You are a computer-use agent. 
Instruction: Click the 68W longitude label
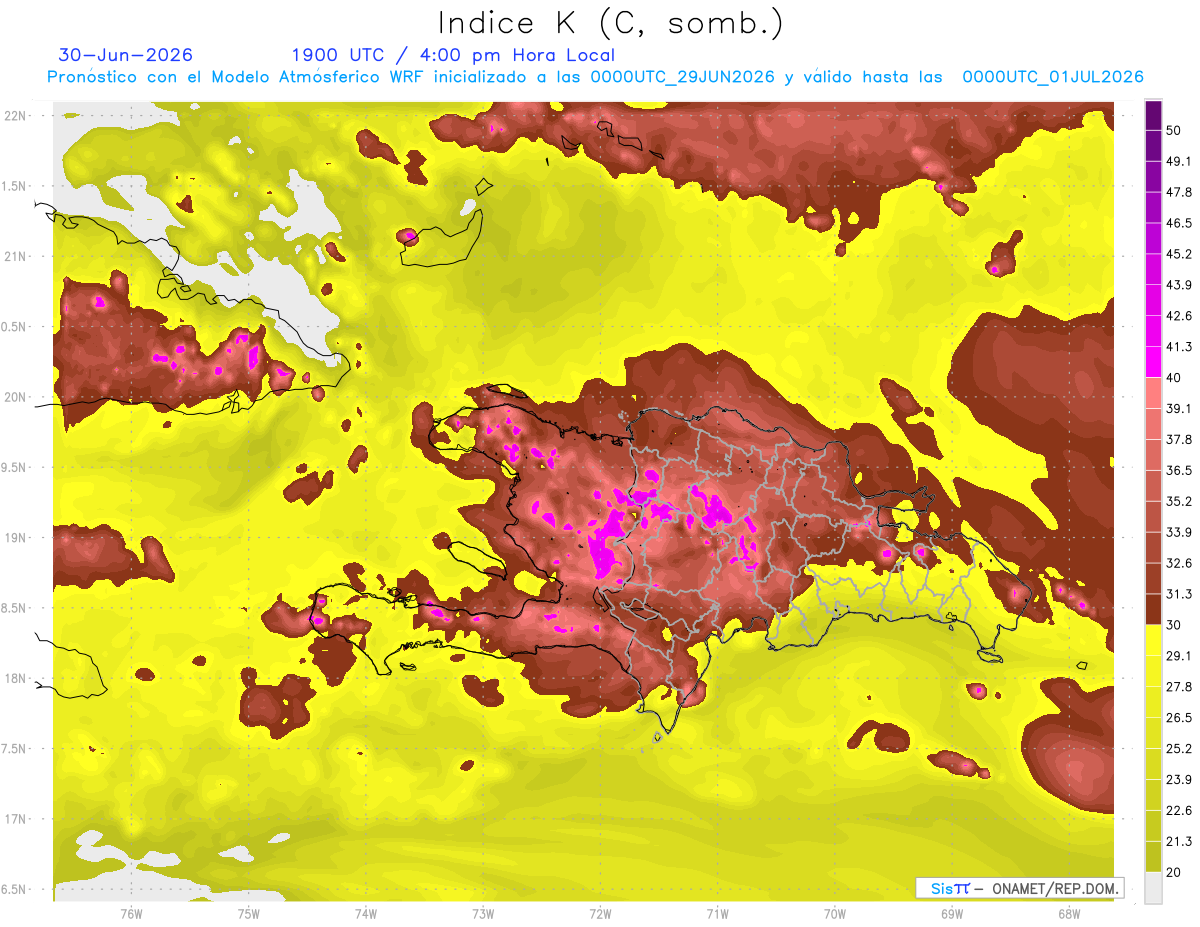[1069, 913]
